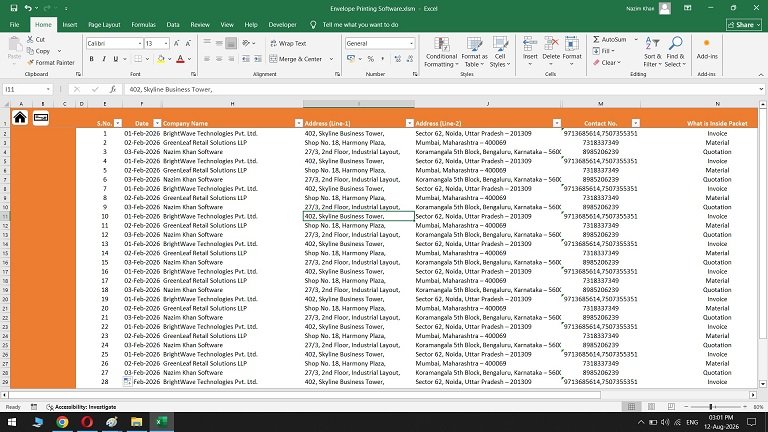Open the Borders dropdown arrow

pos(147,59)
